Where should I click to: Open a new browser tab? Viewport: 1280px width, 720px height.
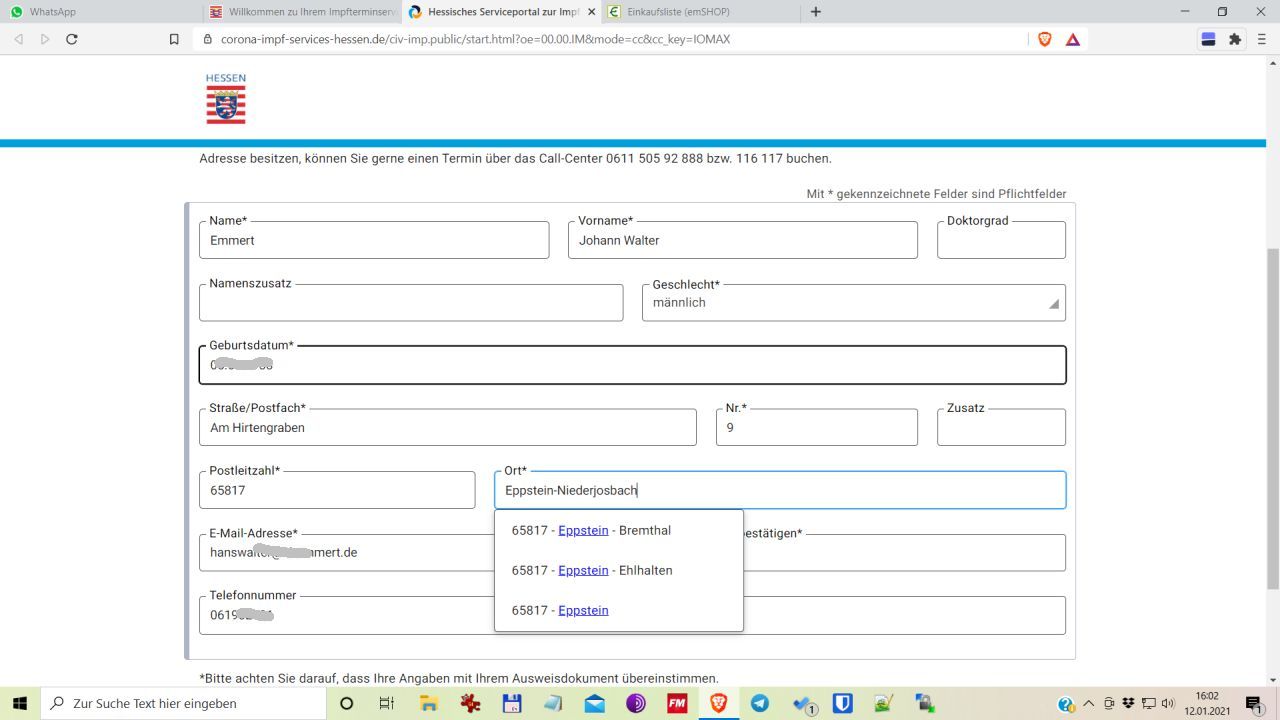816,12
